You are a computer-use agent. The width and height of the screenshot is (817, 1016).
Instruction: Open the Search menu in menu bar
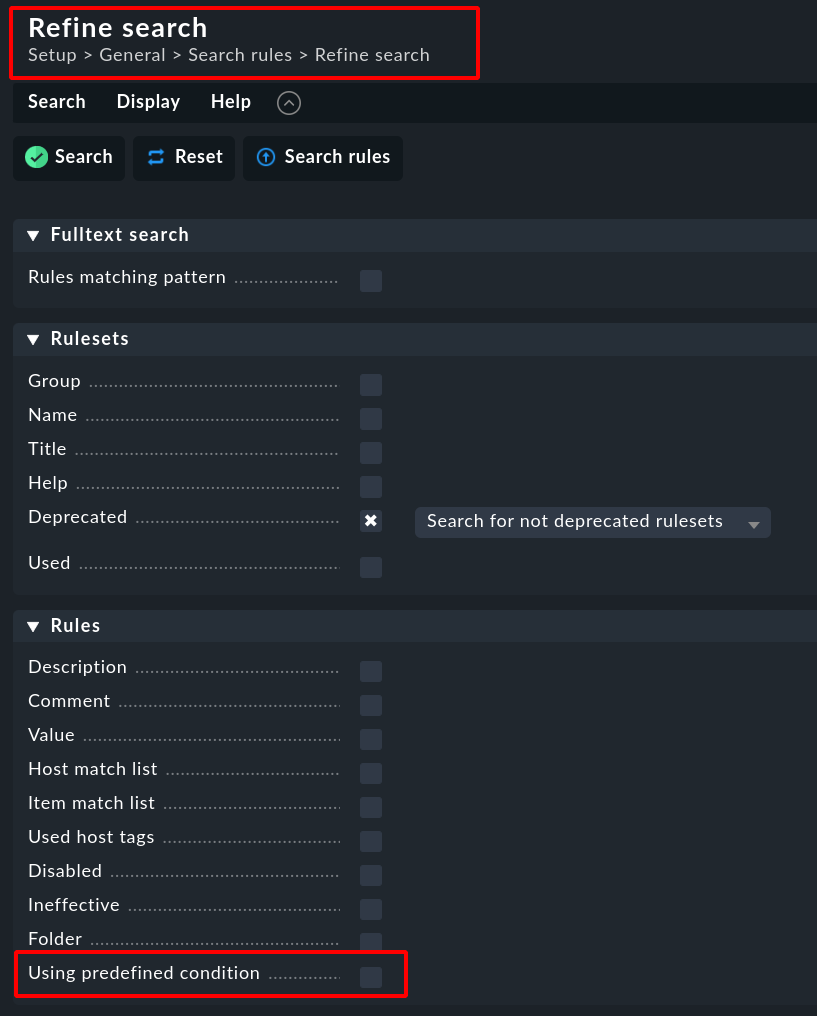(x=56, y=102)
